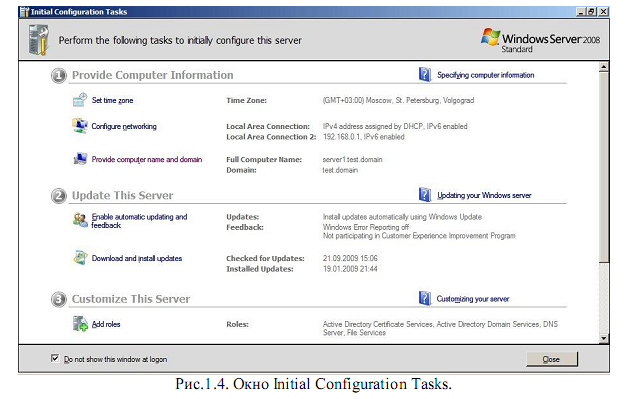Image resolution: width=628 pixels, height=399 pixels.
Task: Click the Add roles server icon
Action: tap(80, 324)
